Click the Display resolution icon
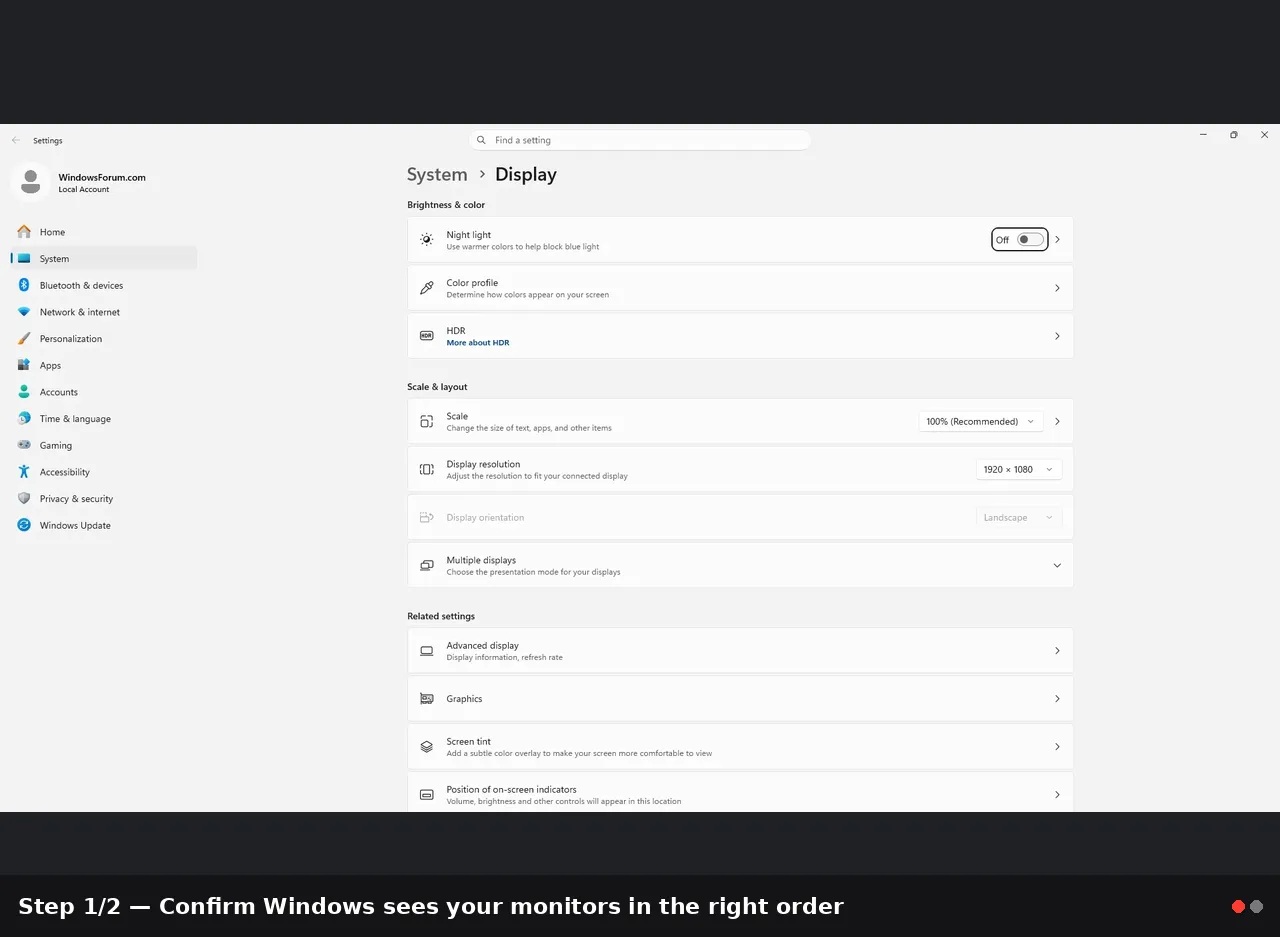Image resolution: width=1280 pixels, height=937 pixels. 427,469
